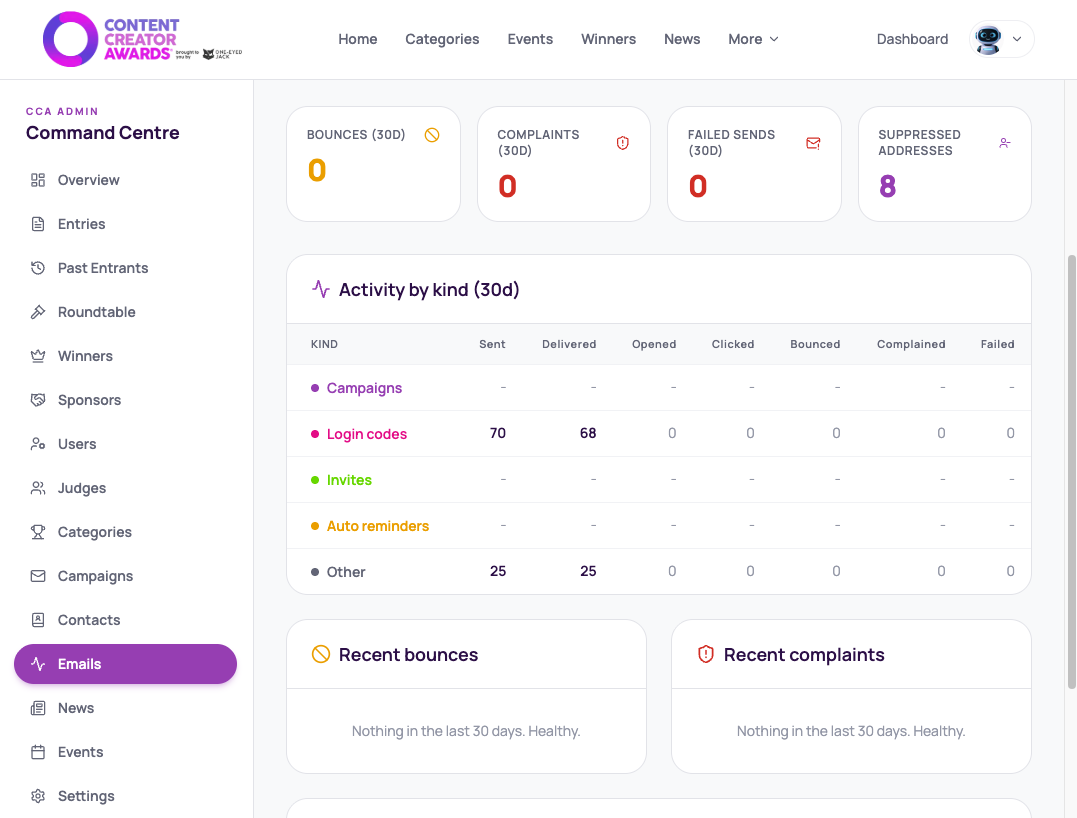This screenshot has height=818, width=1077.
Task: Open Judges in the sidebar
Action: coord(125,488)
